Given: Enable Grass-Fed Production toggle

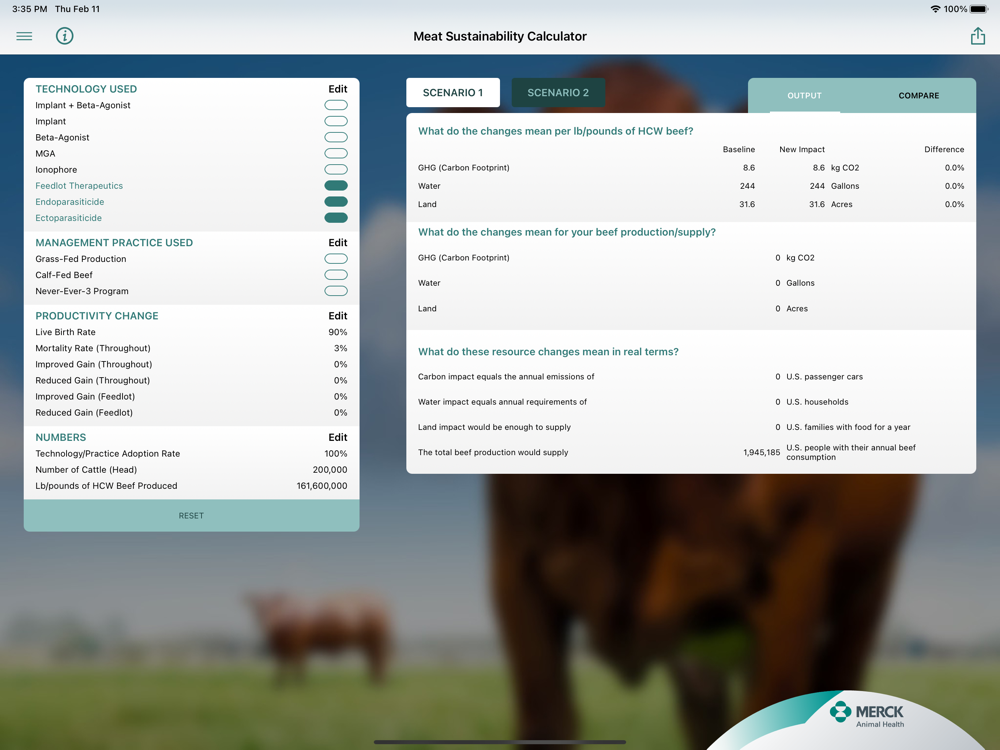Looking at the screenshot, I should (336, 259).
